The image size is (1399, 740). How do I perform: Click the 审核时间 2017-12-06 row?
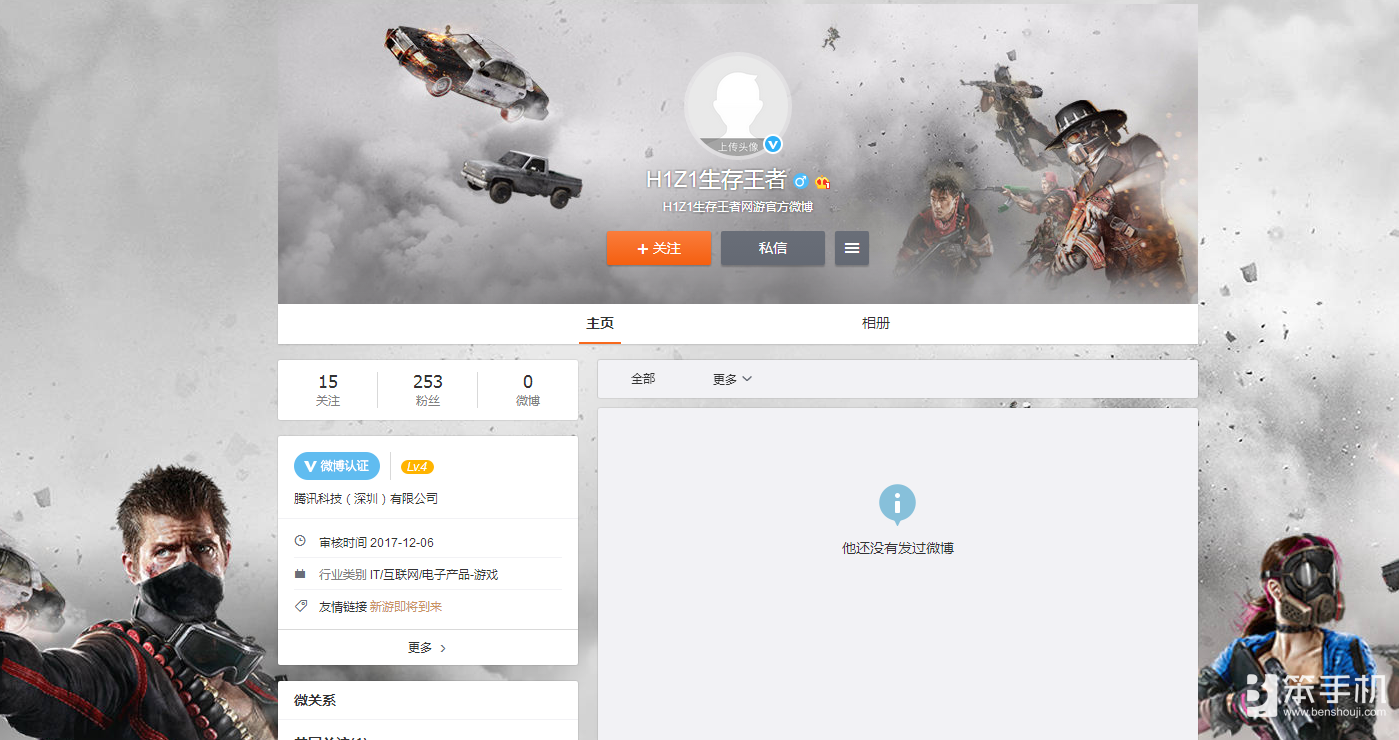[x=428, y=542]
